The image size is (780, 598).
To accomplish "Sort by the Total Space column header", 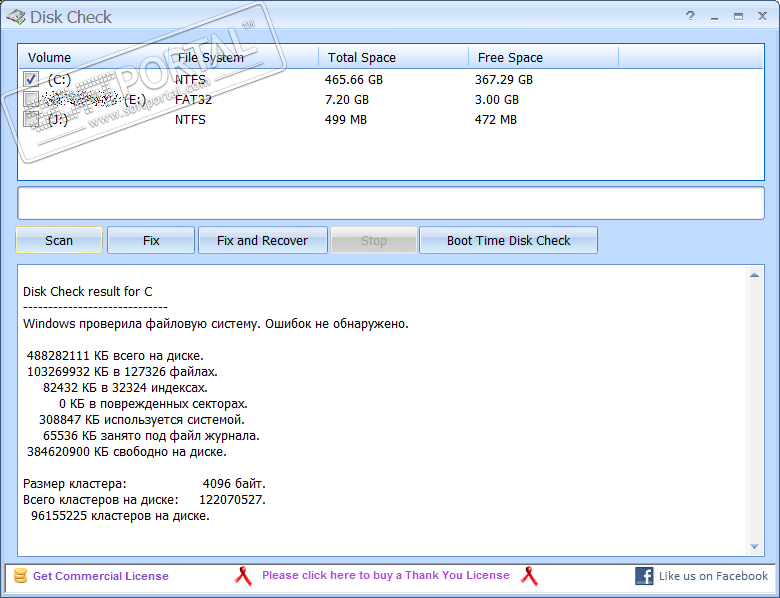I will 393,58.
